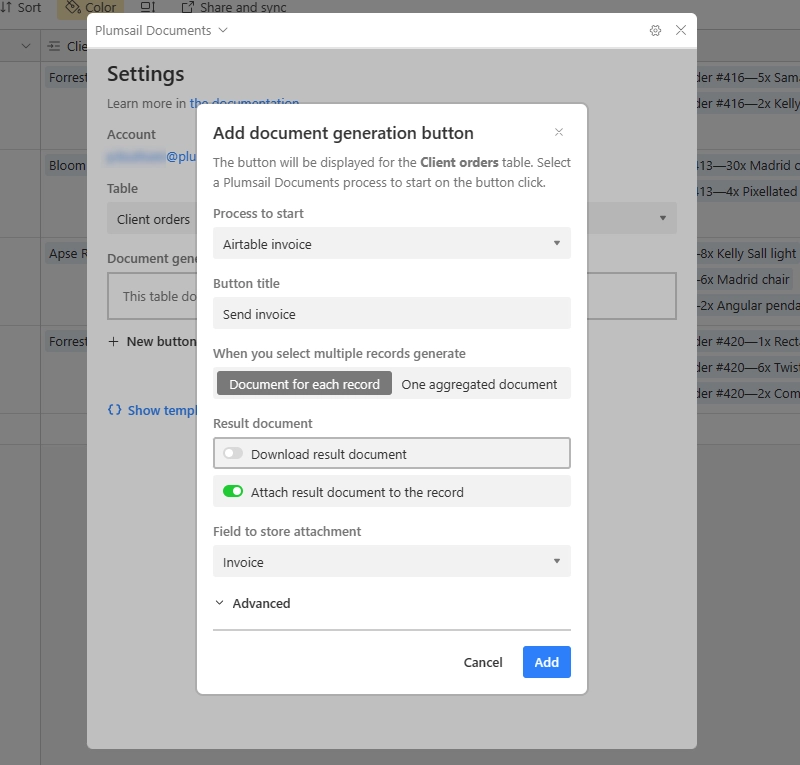This screenshot has width=800, height=765.
Task: Edit the Button title field
Action: [x=391, y=313]
